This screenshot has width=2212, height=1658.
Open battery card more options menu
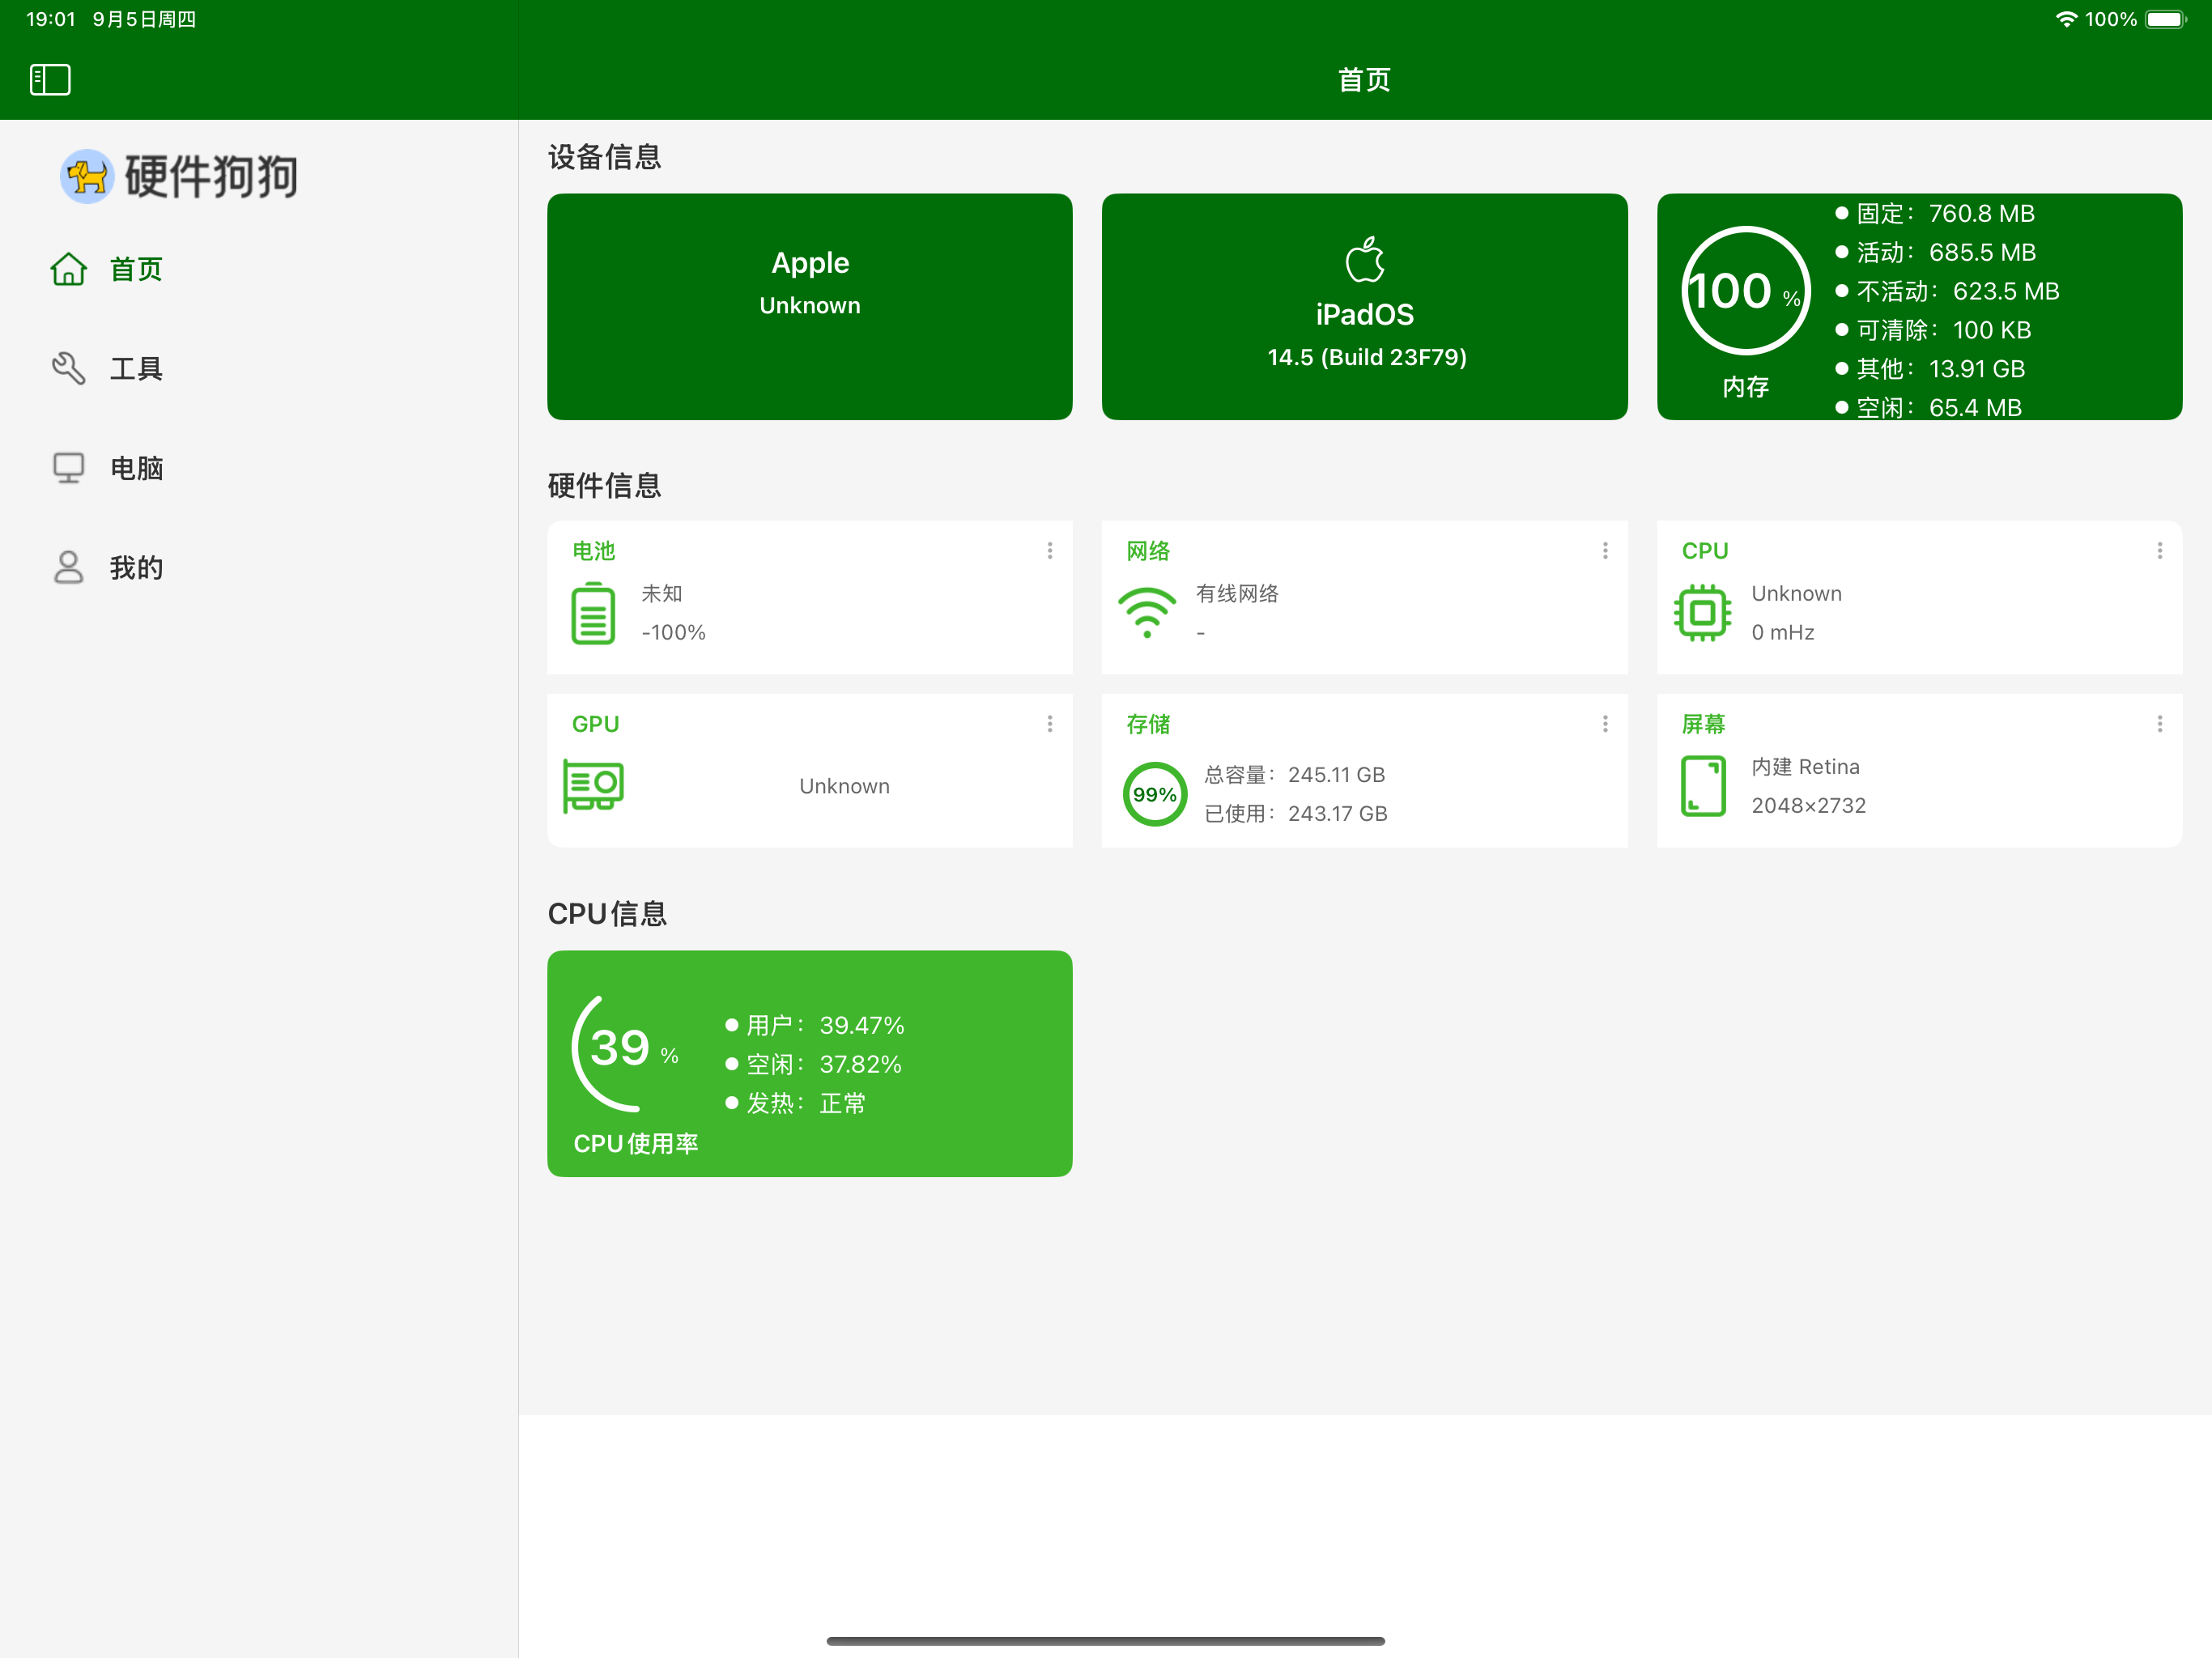click(x=1049, y=551)
